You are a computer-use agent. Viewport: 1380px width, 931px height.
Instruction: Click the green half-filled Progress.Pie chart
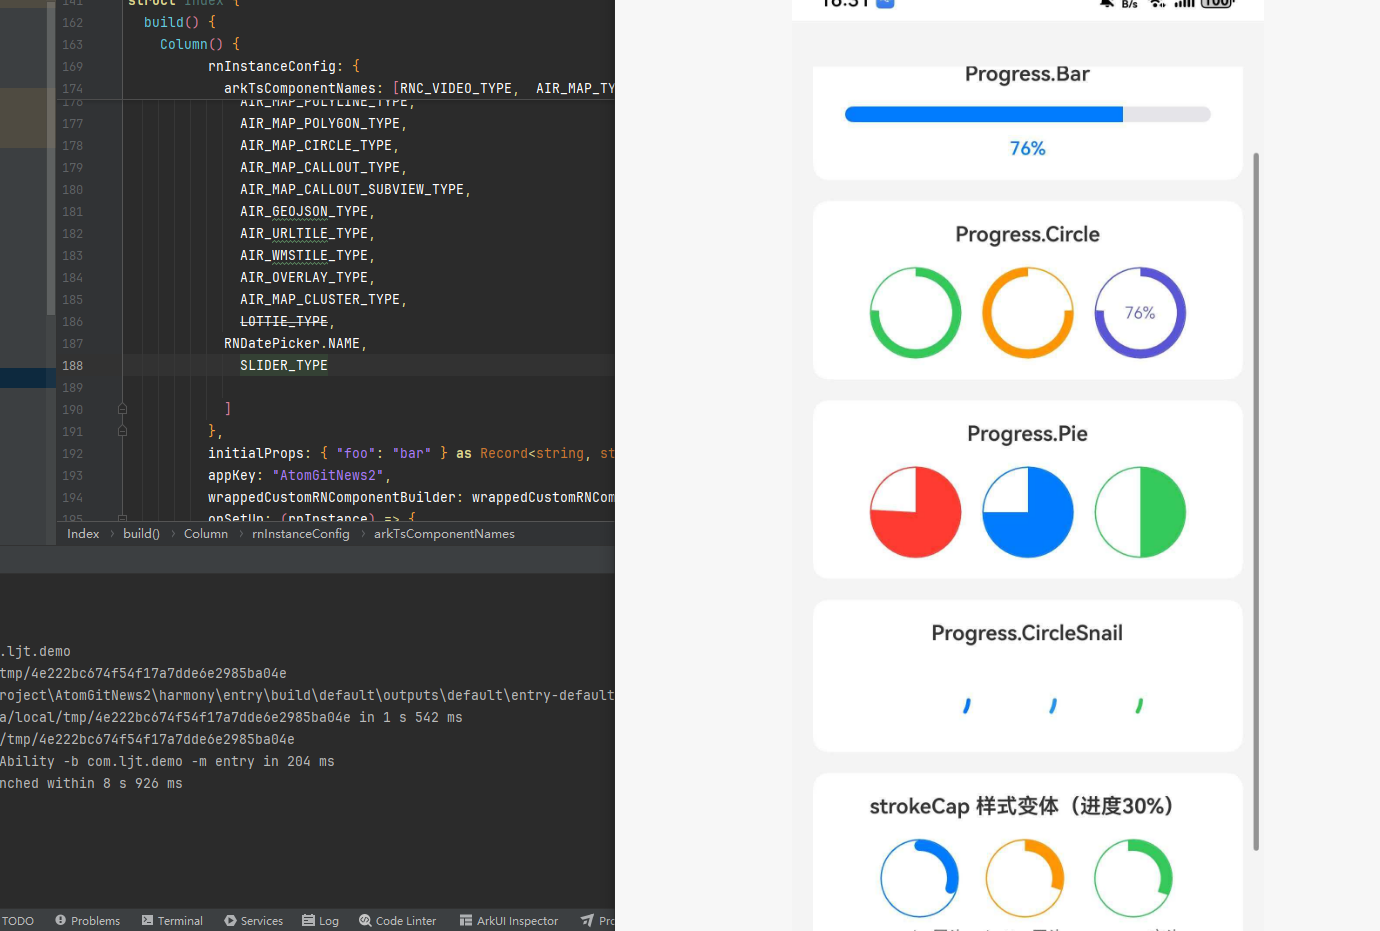tap(1140, 512)
